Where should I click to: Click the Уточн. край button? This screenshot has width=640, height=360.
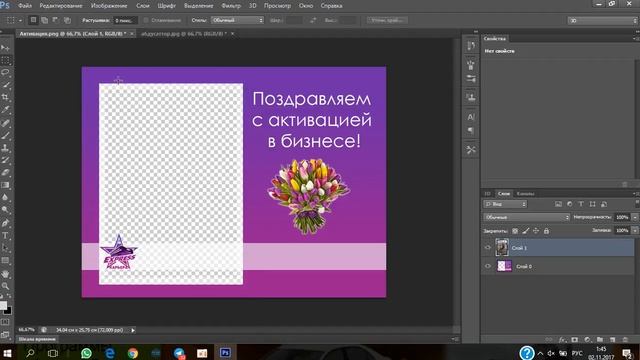point(387,20)
